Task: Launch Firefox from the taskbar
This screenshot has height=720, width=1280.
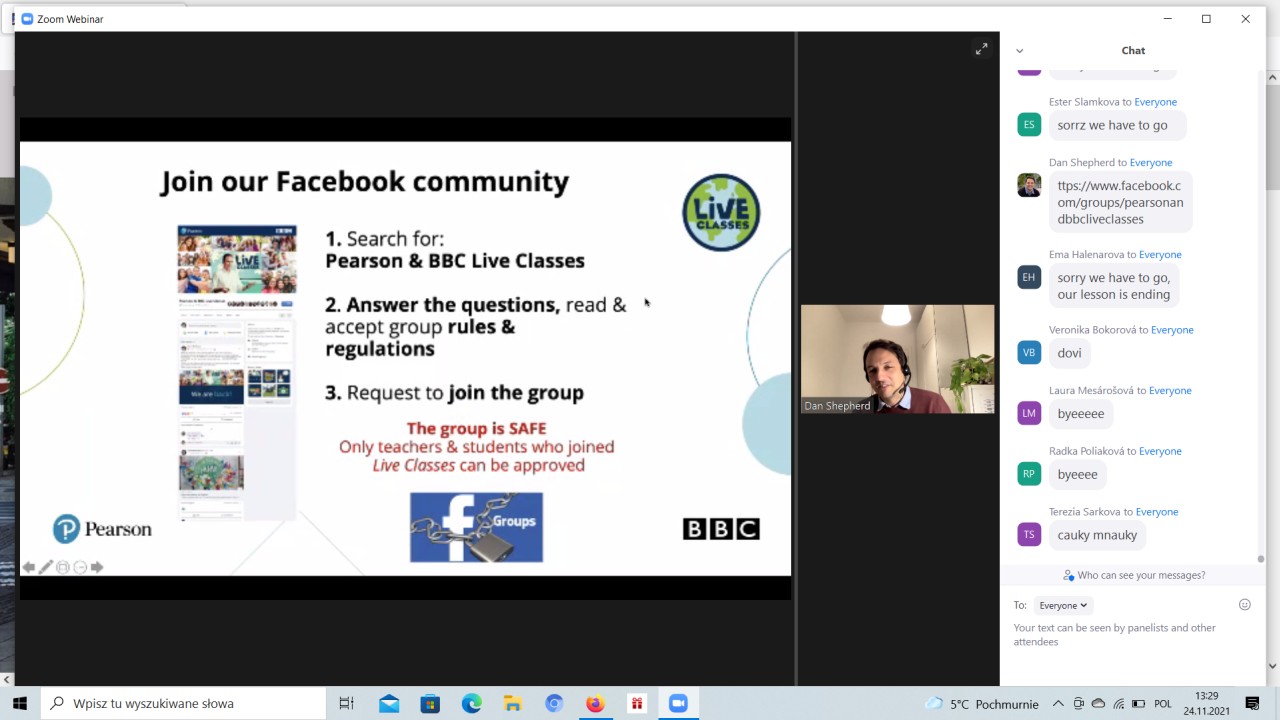Action: 595,704
